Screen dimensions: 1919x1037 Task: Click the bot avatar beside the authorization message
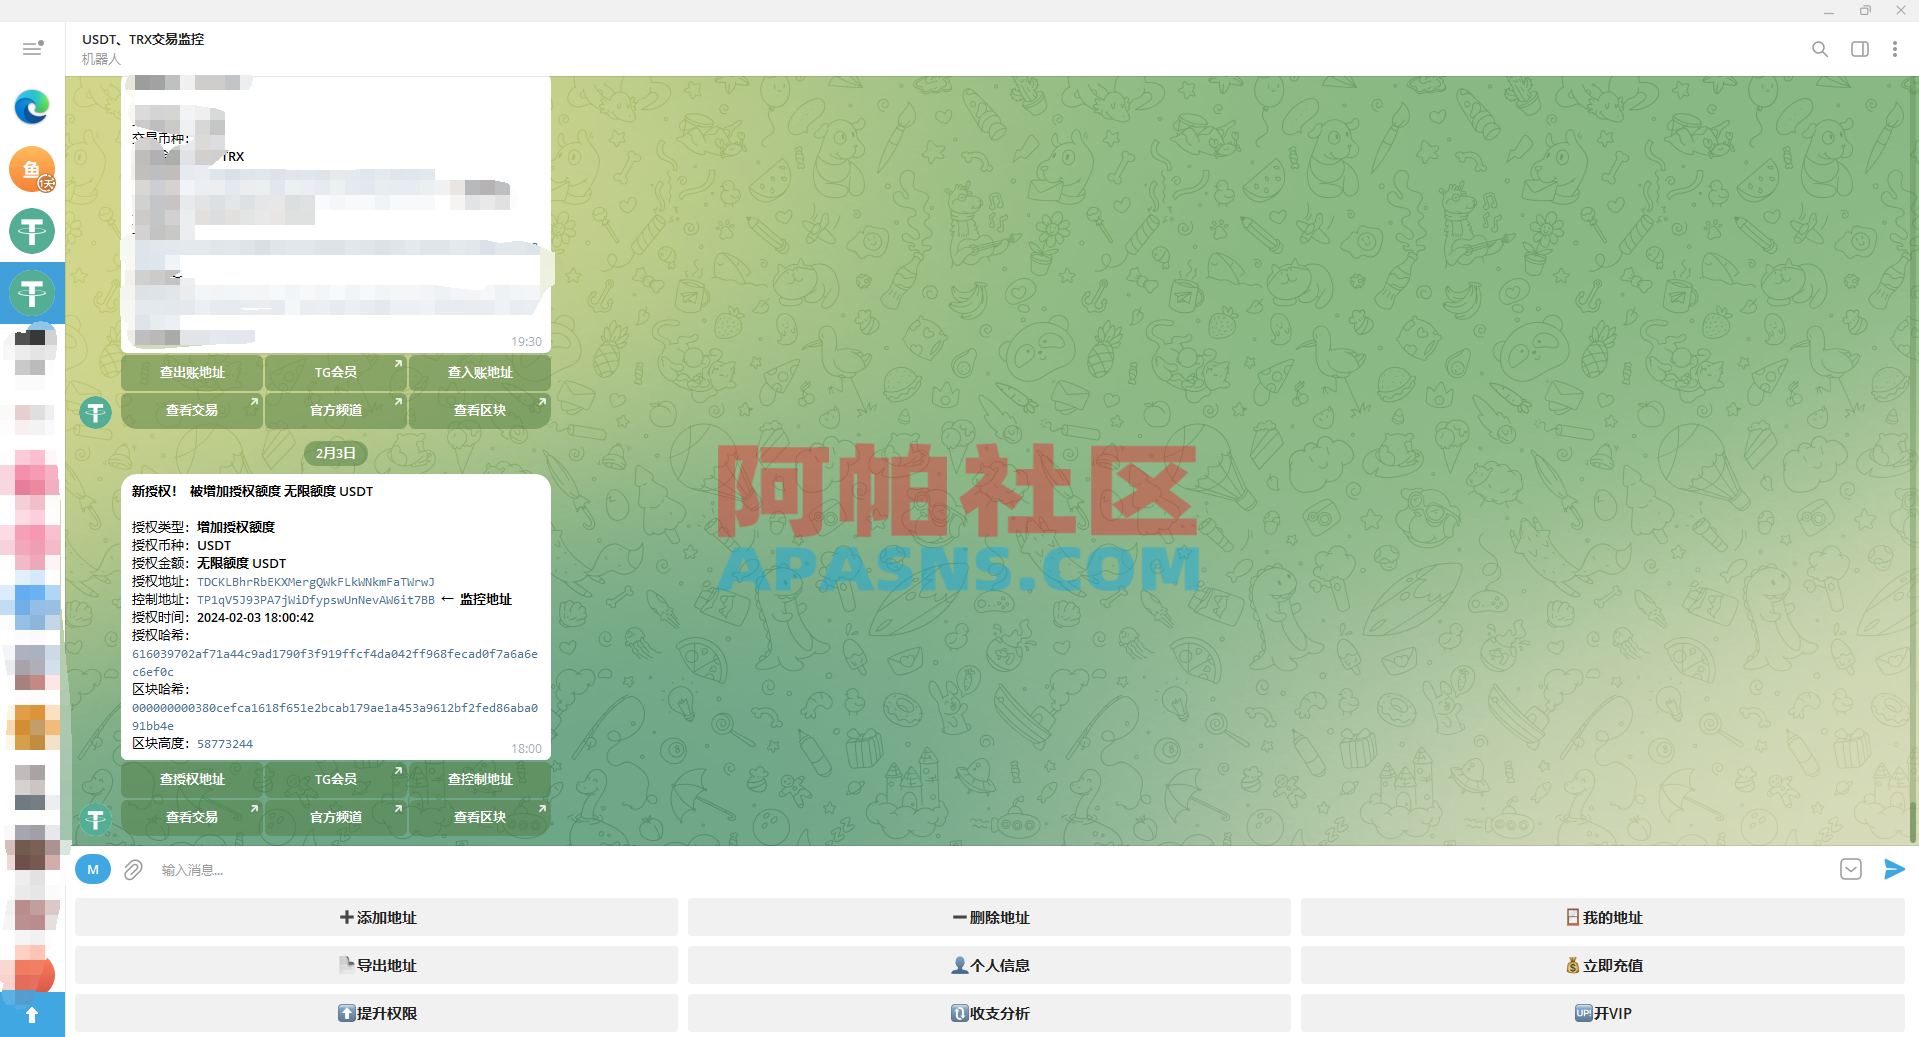click(95, 819)
